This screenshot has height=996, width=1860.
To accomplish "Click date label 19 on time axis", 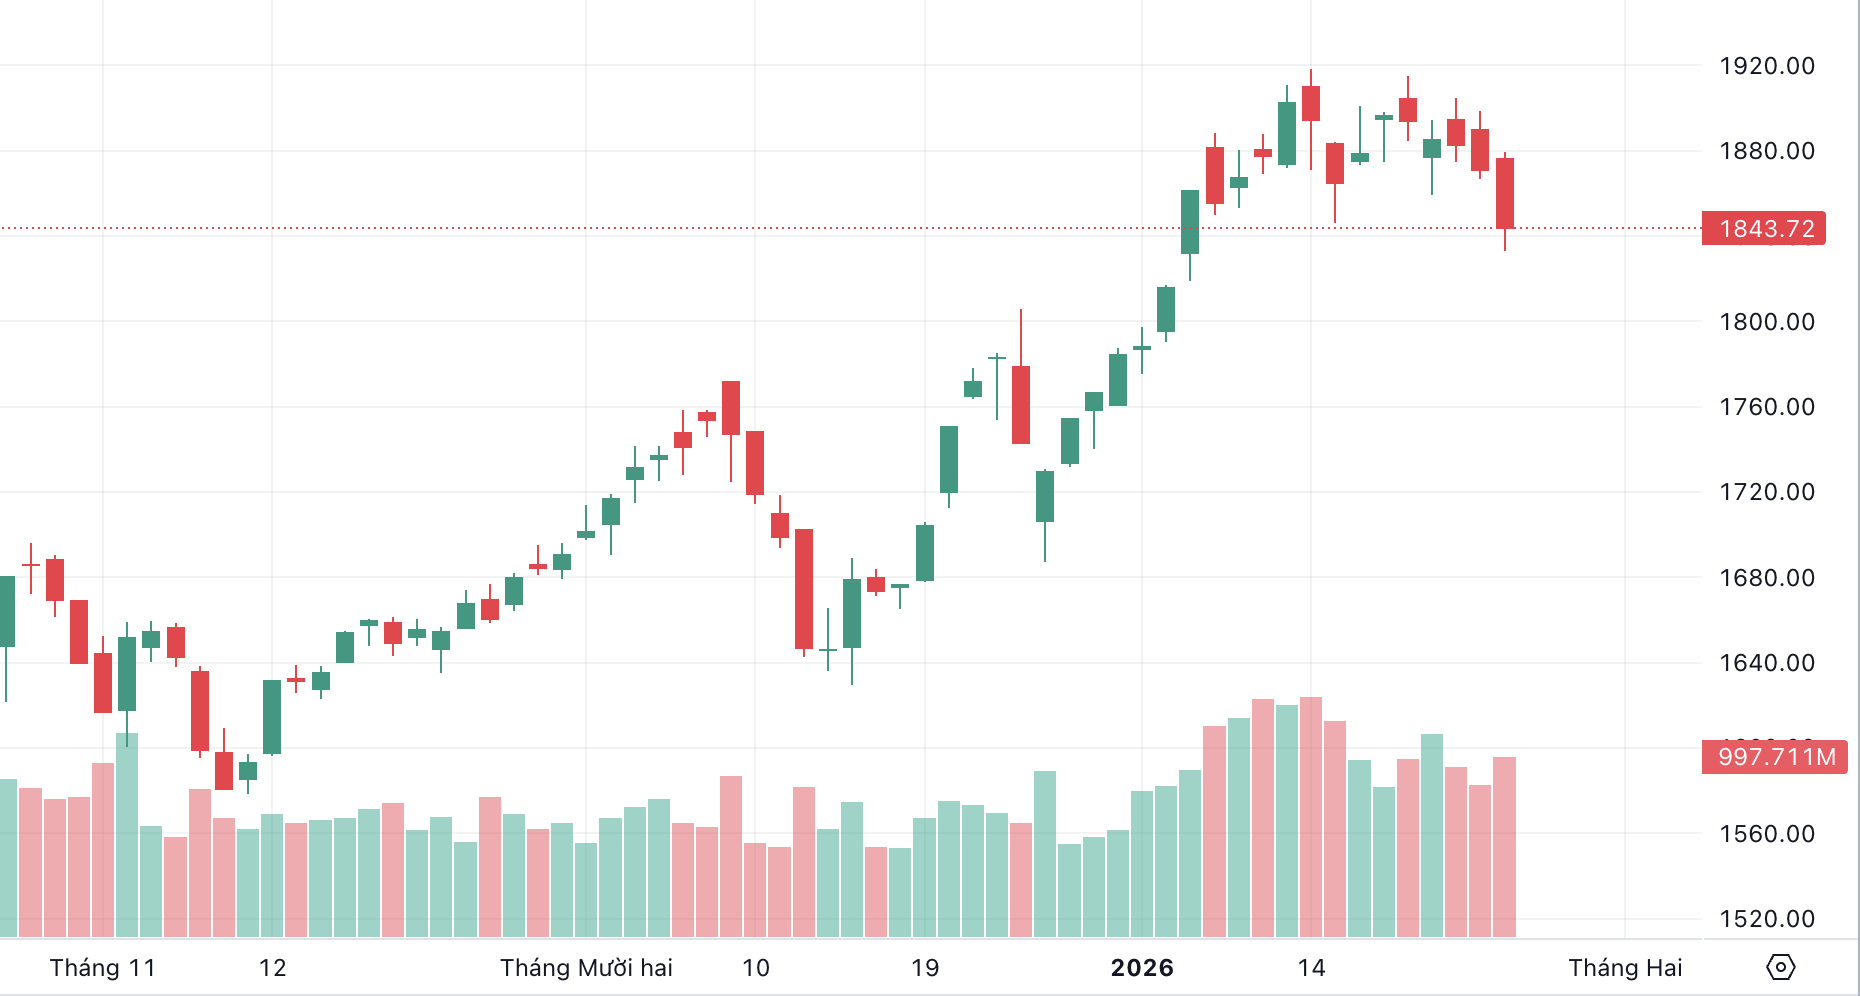I will pos(925,968).
